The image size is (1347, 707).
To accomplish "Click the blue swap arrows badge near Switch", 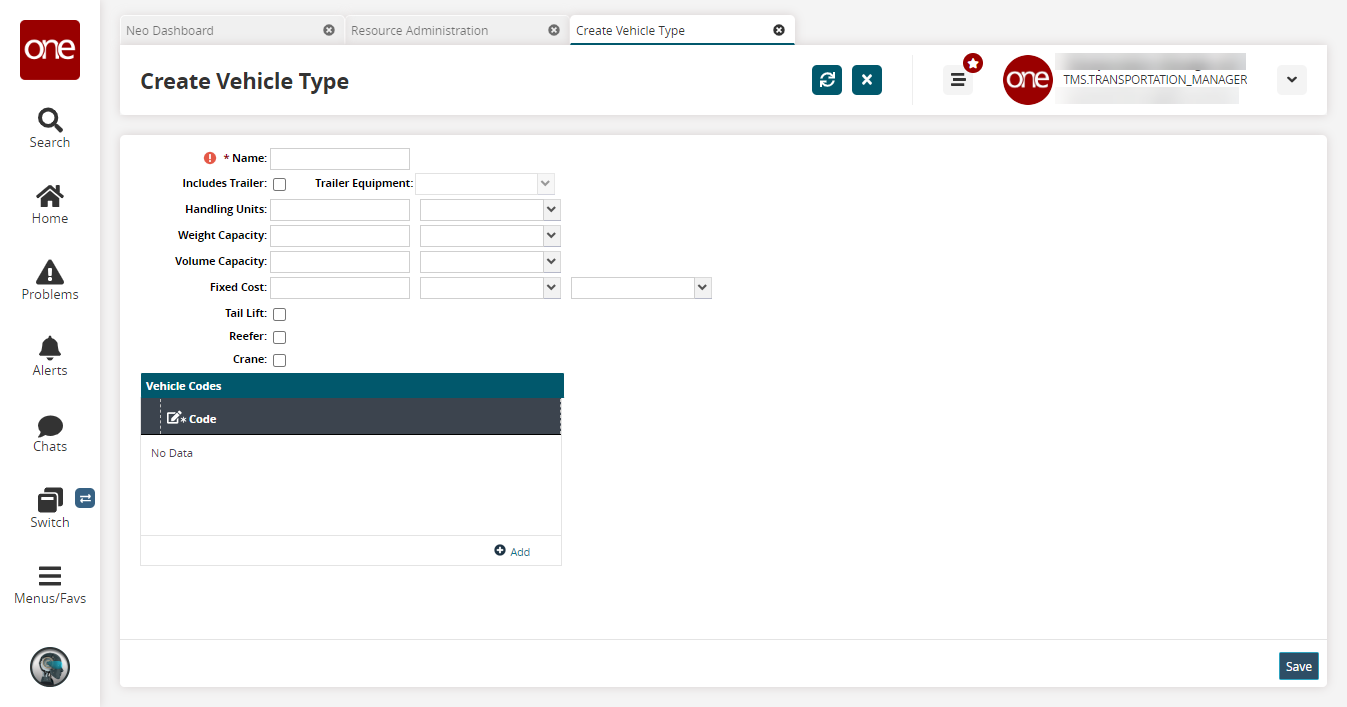I will [85, 498].
